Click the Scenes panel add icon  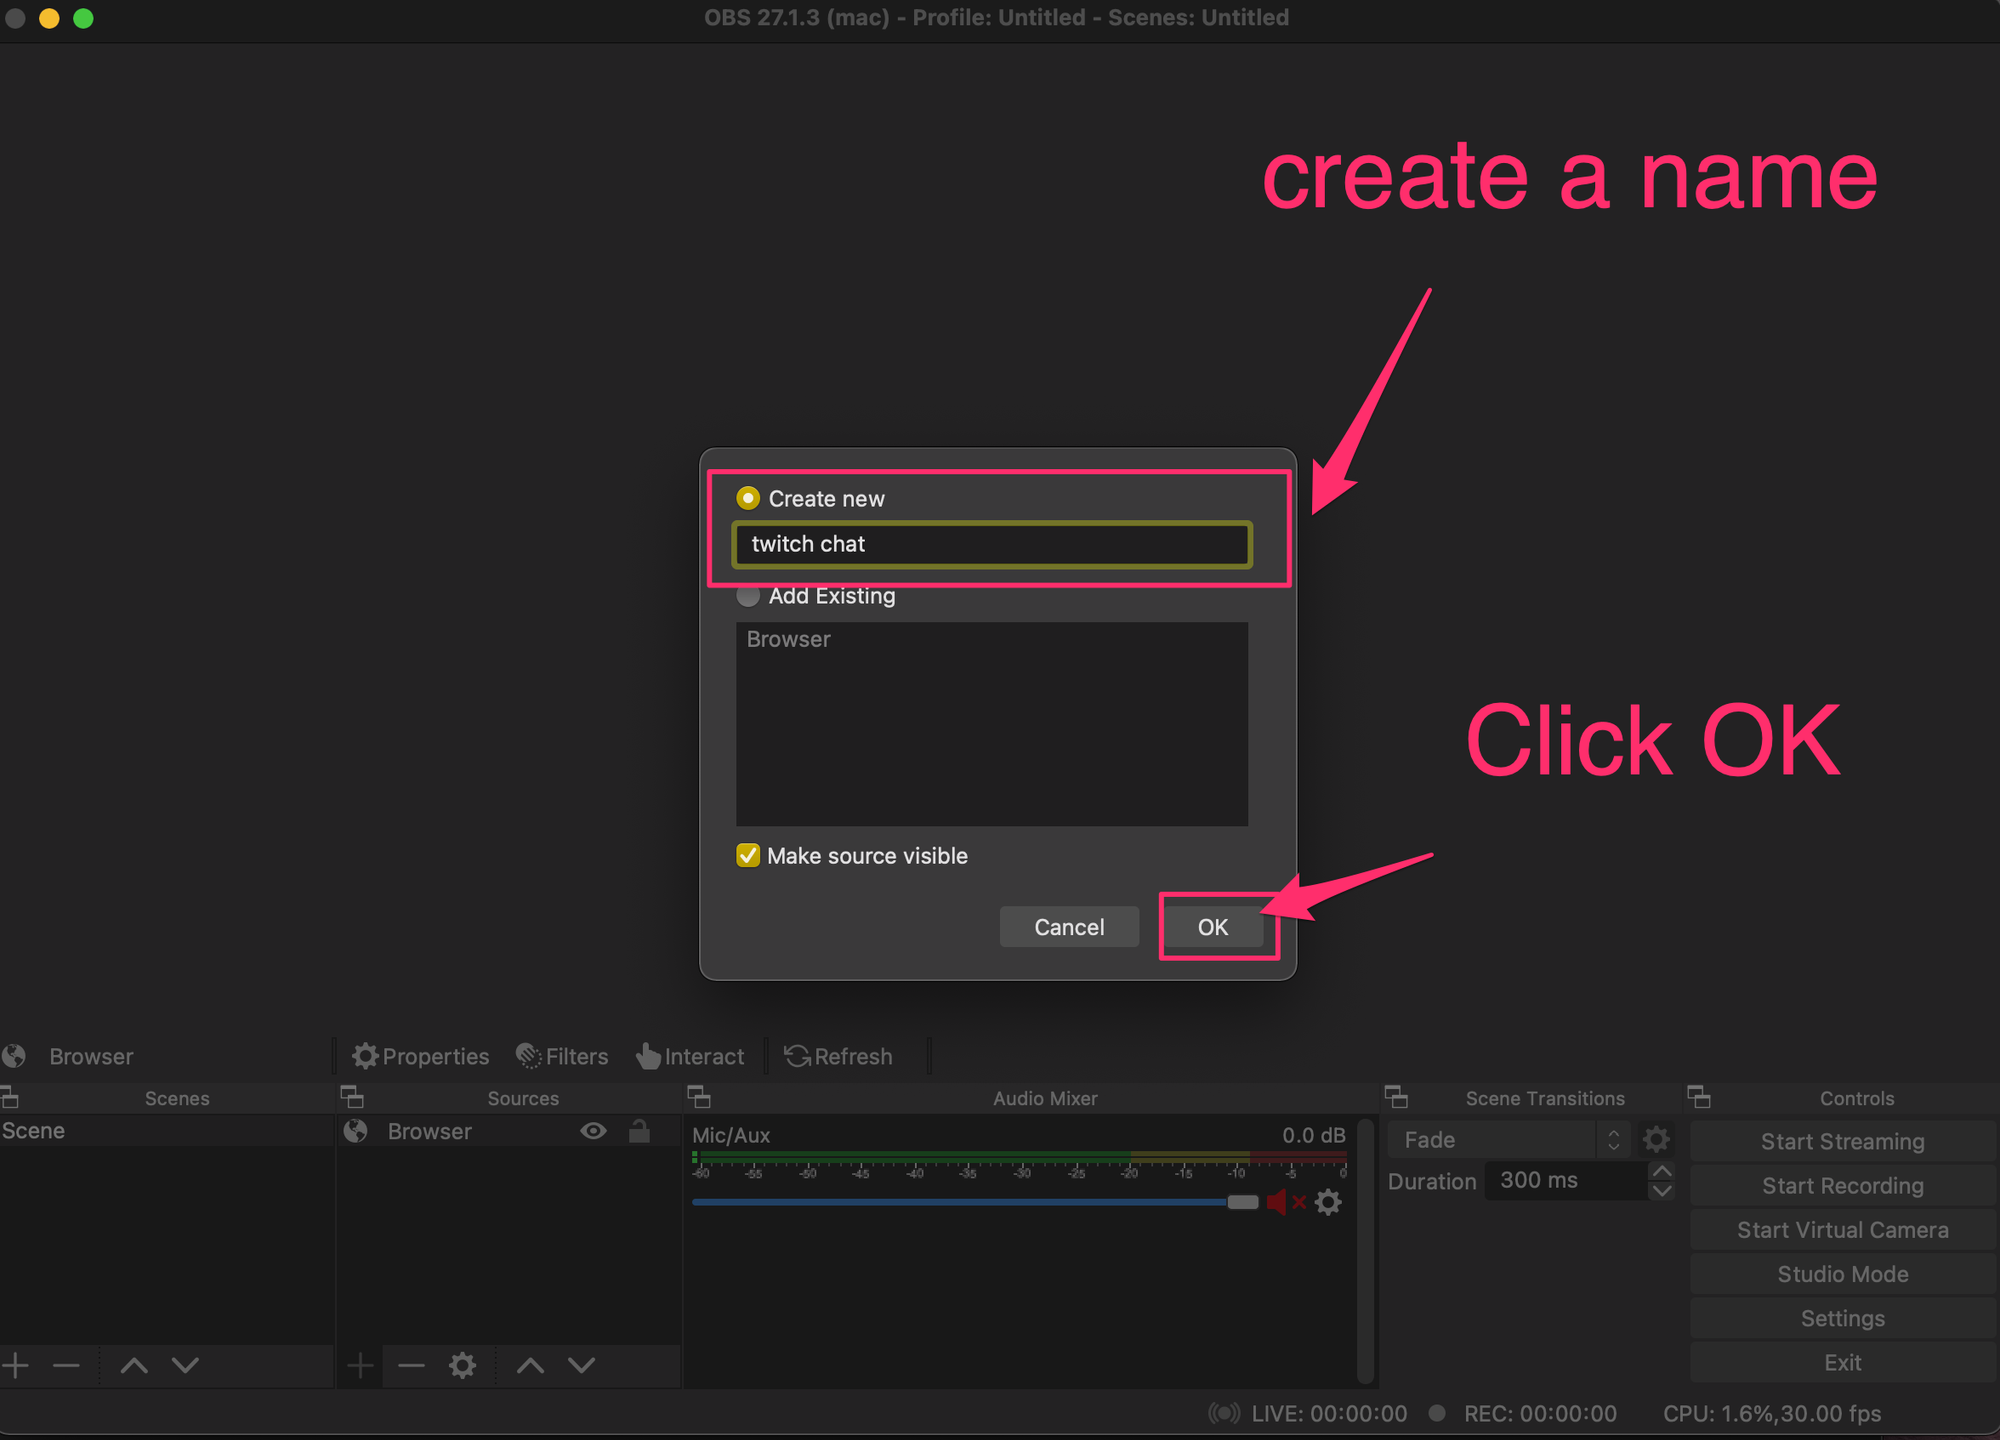point(17,1367)
